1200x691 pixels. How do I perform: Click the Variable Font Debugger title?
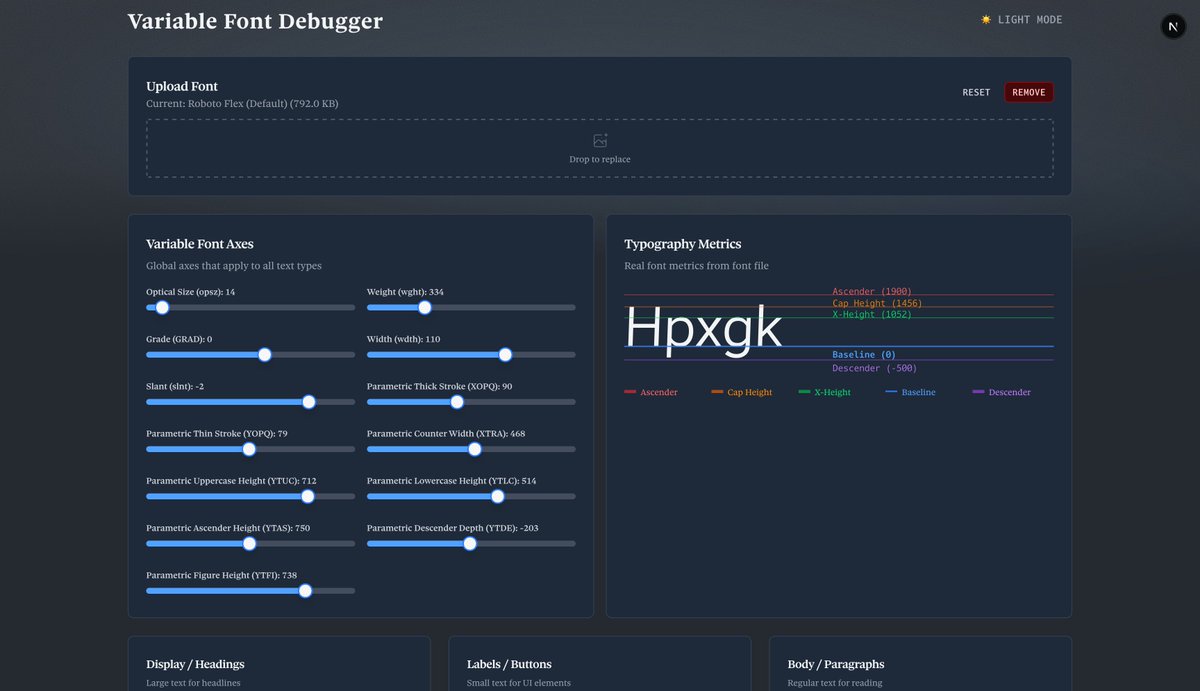point(255,21)
